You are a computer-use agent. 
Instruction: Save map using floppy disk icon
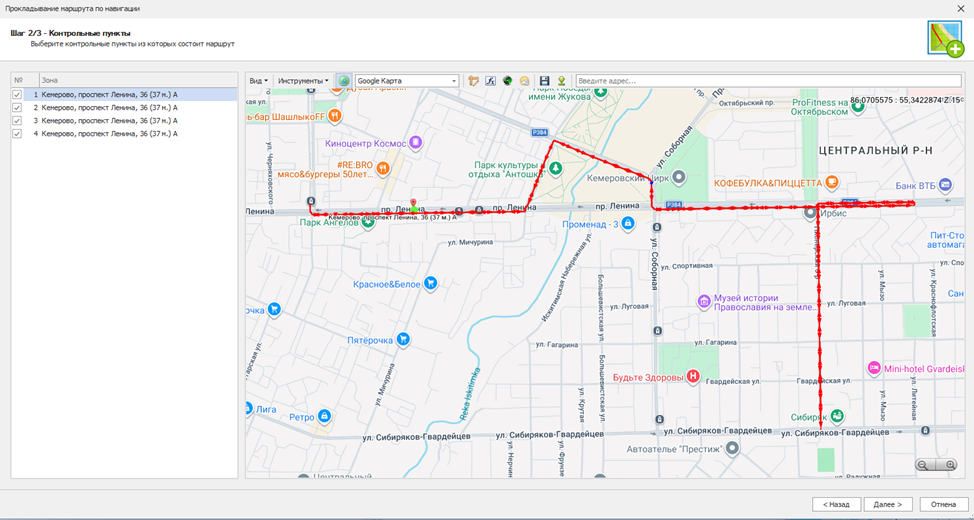click(545, 81)
